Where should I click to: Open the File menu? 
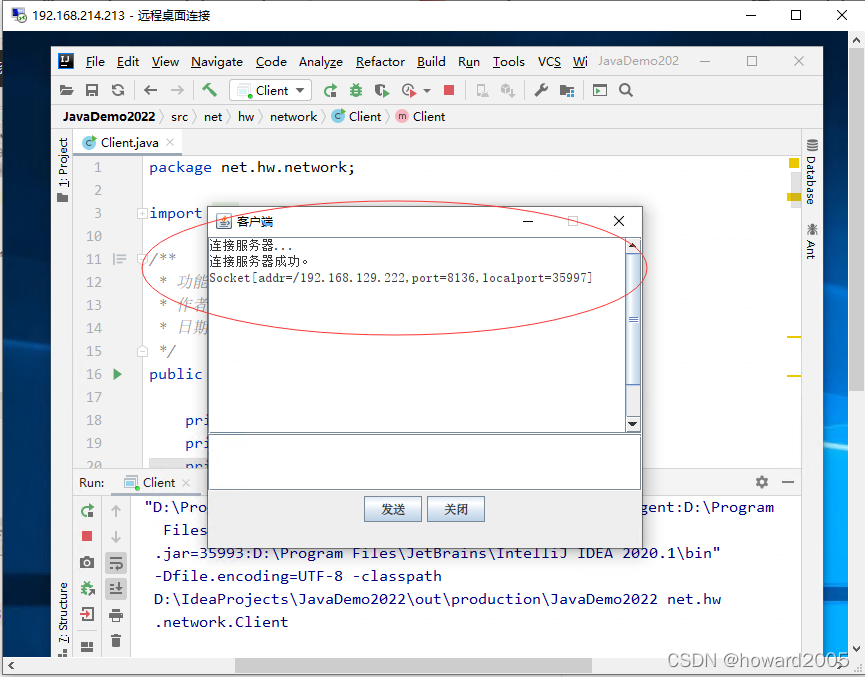[95, 62]
